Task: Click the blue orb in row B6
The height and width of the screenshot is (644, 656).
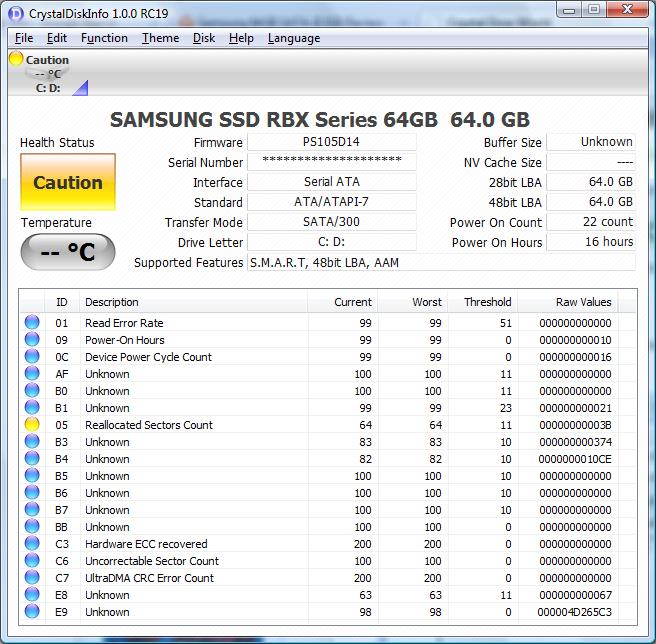Action: (32, 492)
